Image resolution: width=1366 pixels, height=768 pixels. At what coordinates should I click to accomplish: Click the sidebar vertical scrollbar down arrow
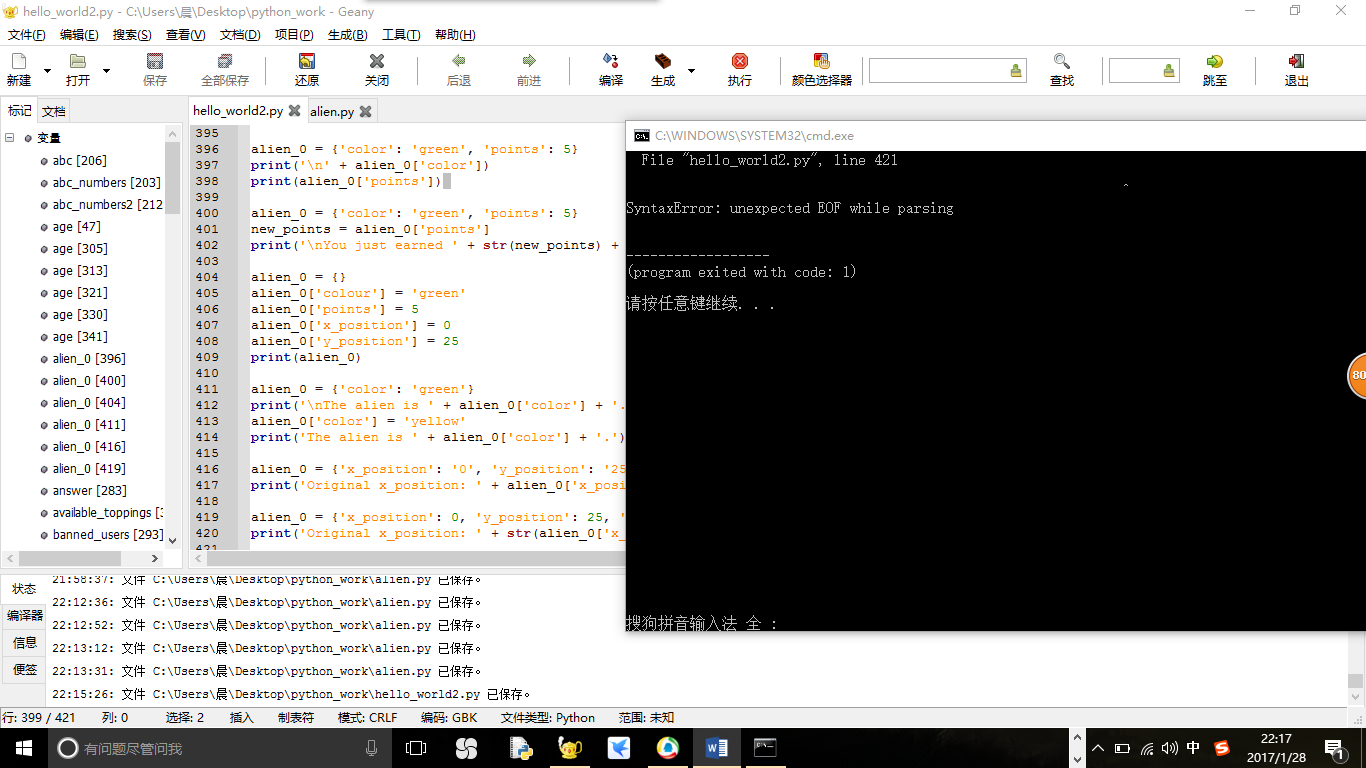[172, 540]
